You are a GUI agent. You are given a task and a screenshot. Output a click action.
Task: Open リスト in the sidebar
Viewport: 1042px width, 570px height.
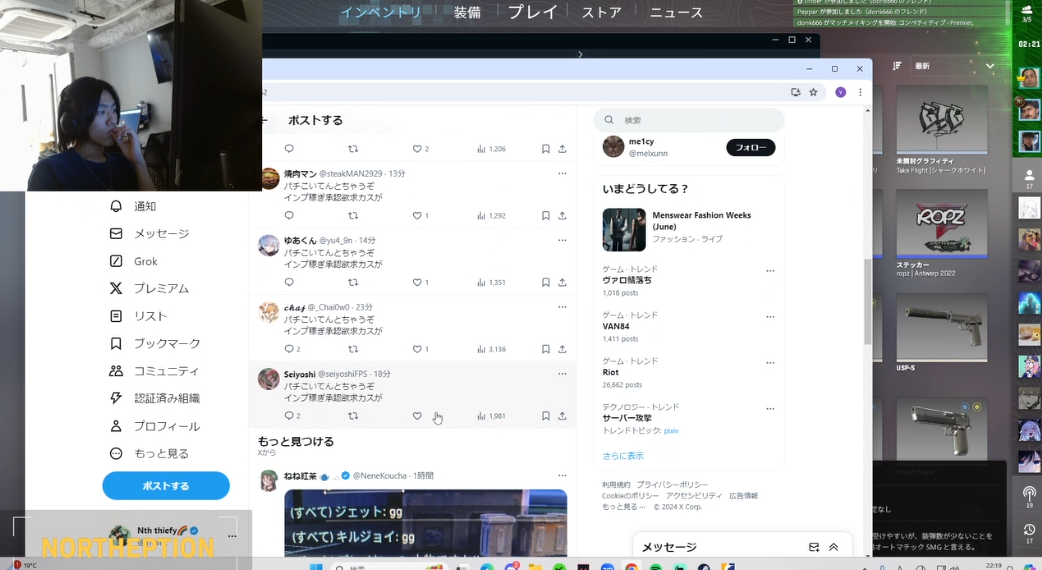pos(138,316)
